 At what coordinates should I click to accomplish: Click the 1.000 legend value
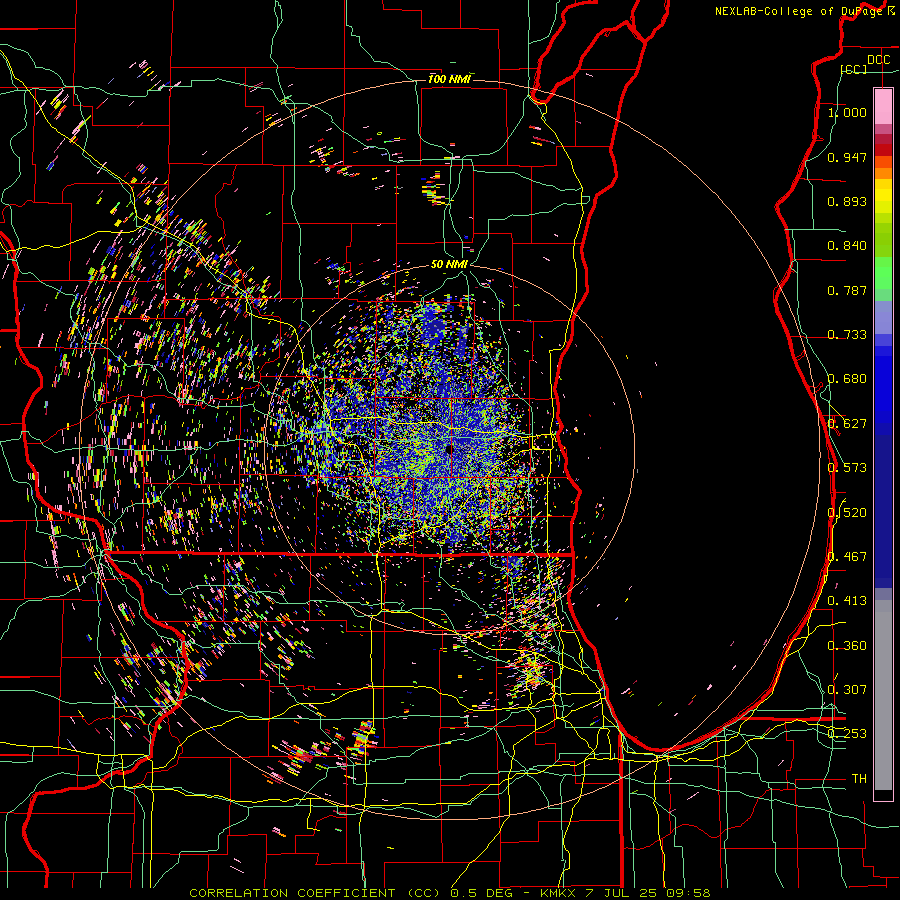tap(847, 112)
